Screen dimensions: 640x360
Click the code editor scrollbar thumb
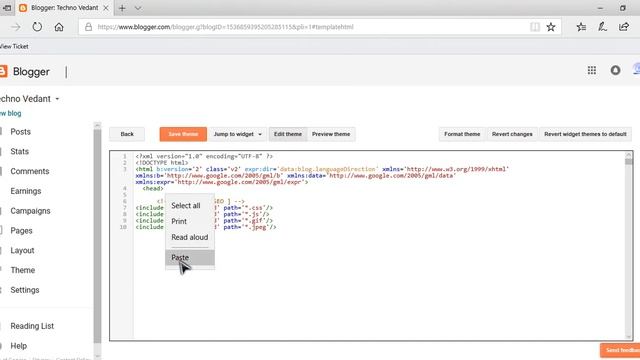tap(629, 162)
